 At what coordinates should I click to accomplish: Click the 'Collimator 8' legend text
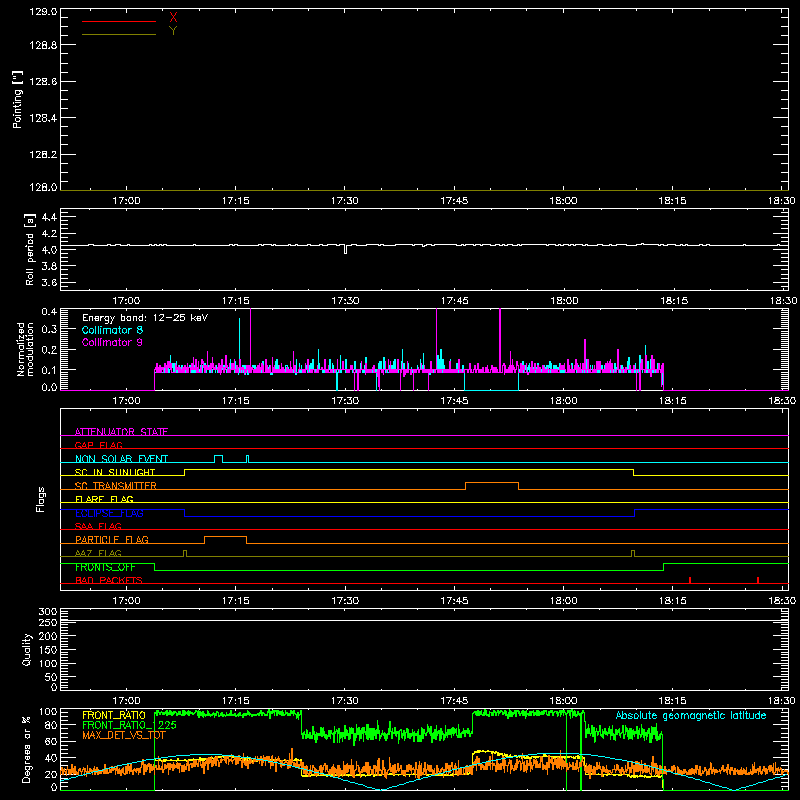coord(112,330)
